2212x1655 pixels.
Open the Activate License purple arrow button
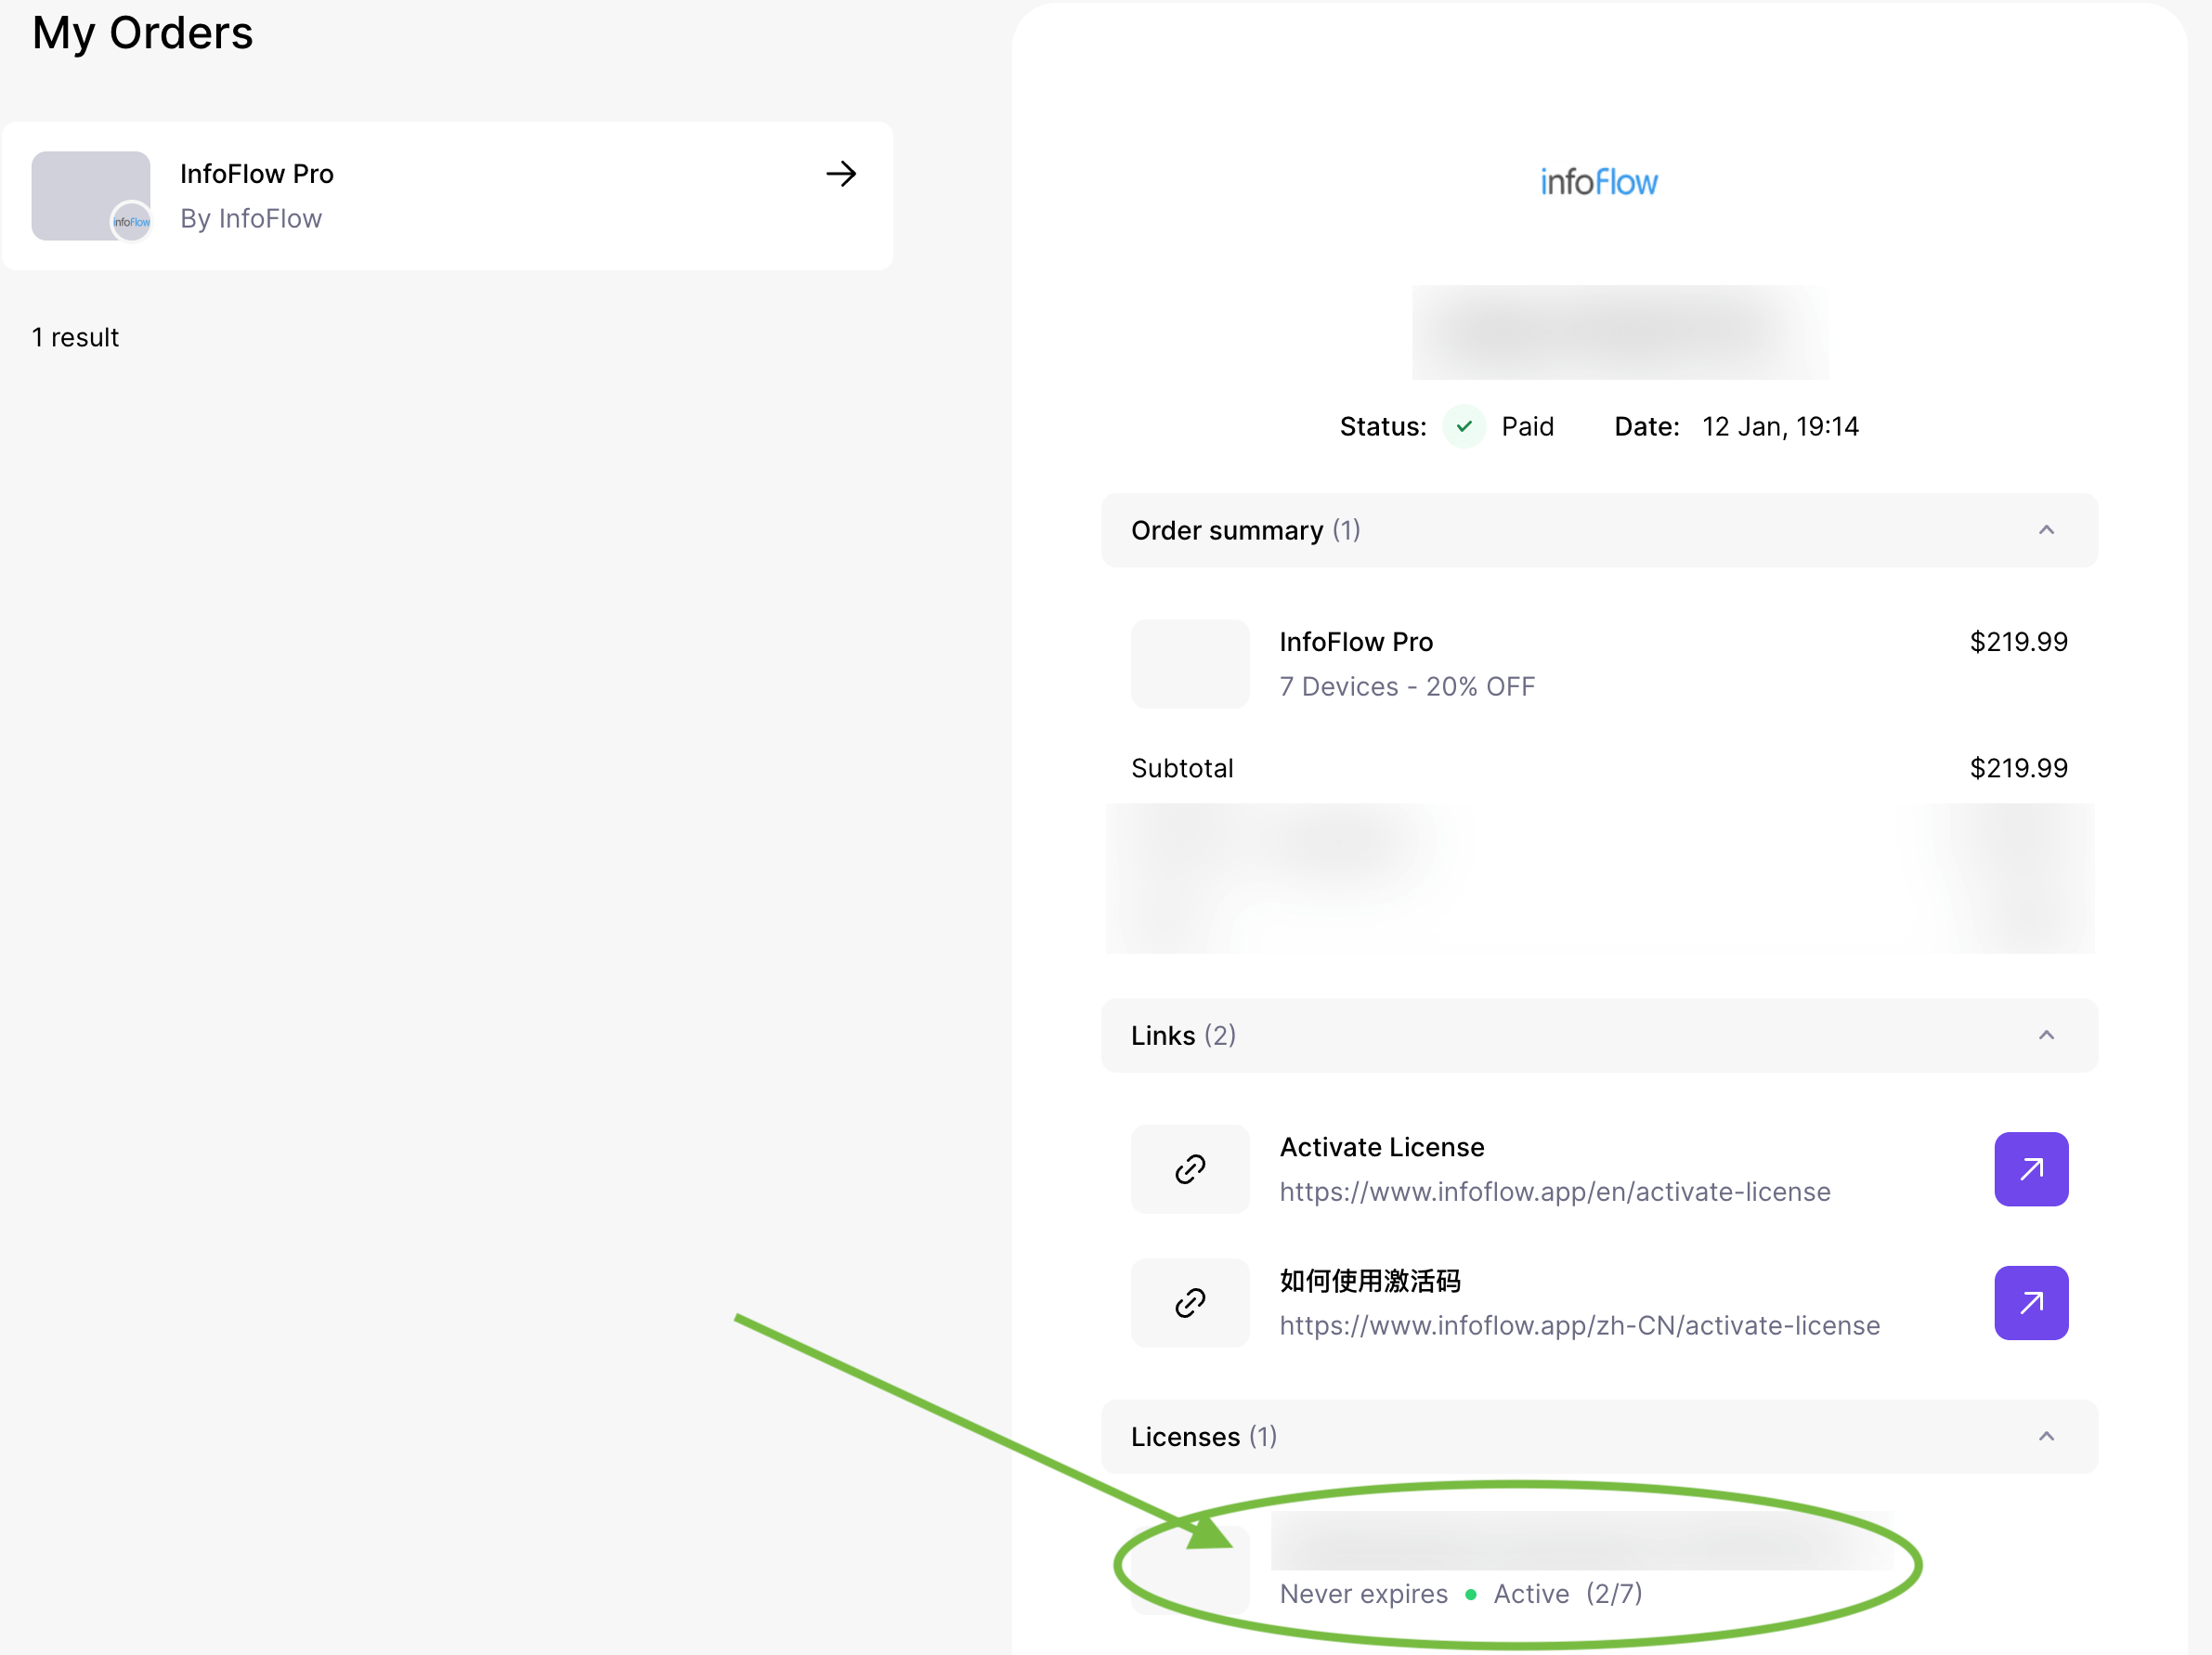[2030, 1168]
